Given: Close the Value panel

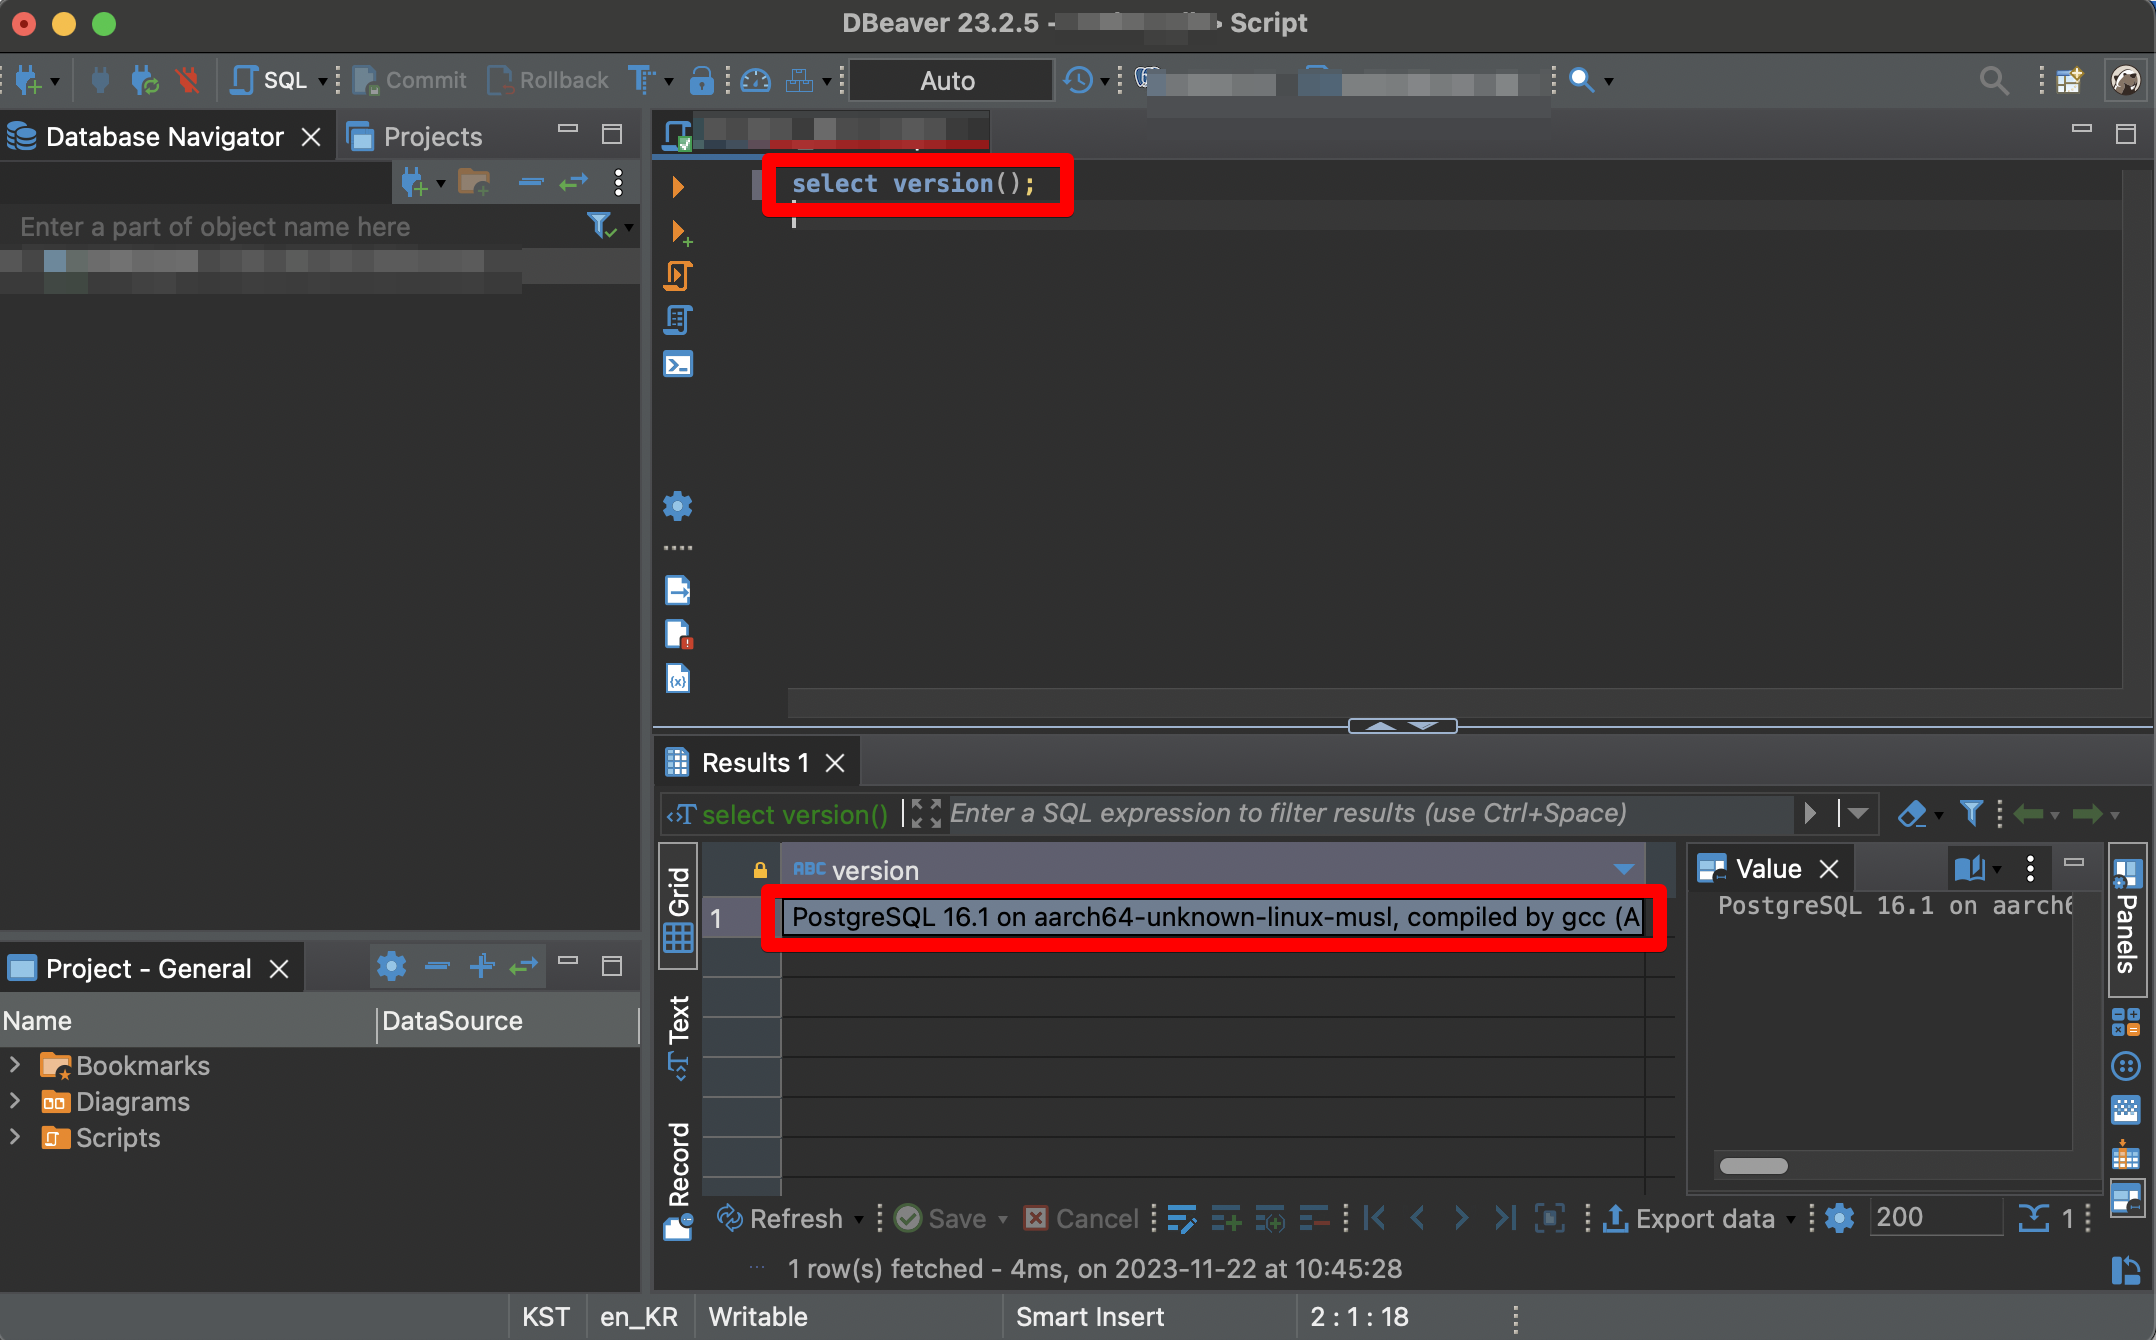Looking at the screenshot, I should 1829,868.
